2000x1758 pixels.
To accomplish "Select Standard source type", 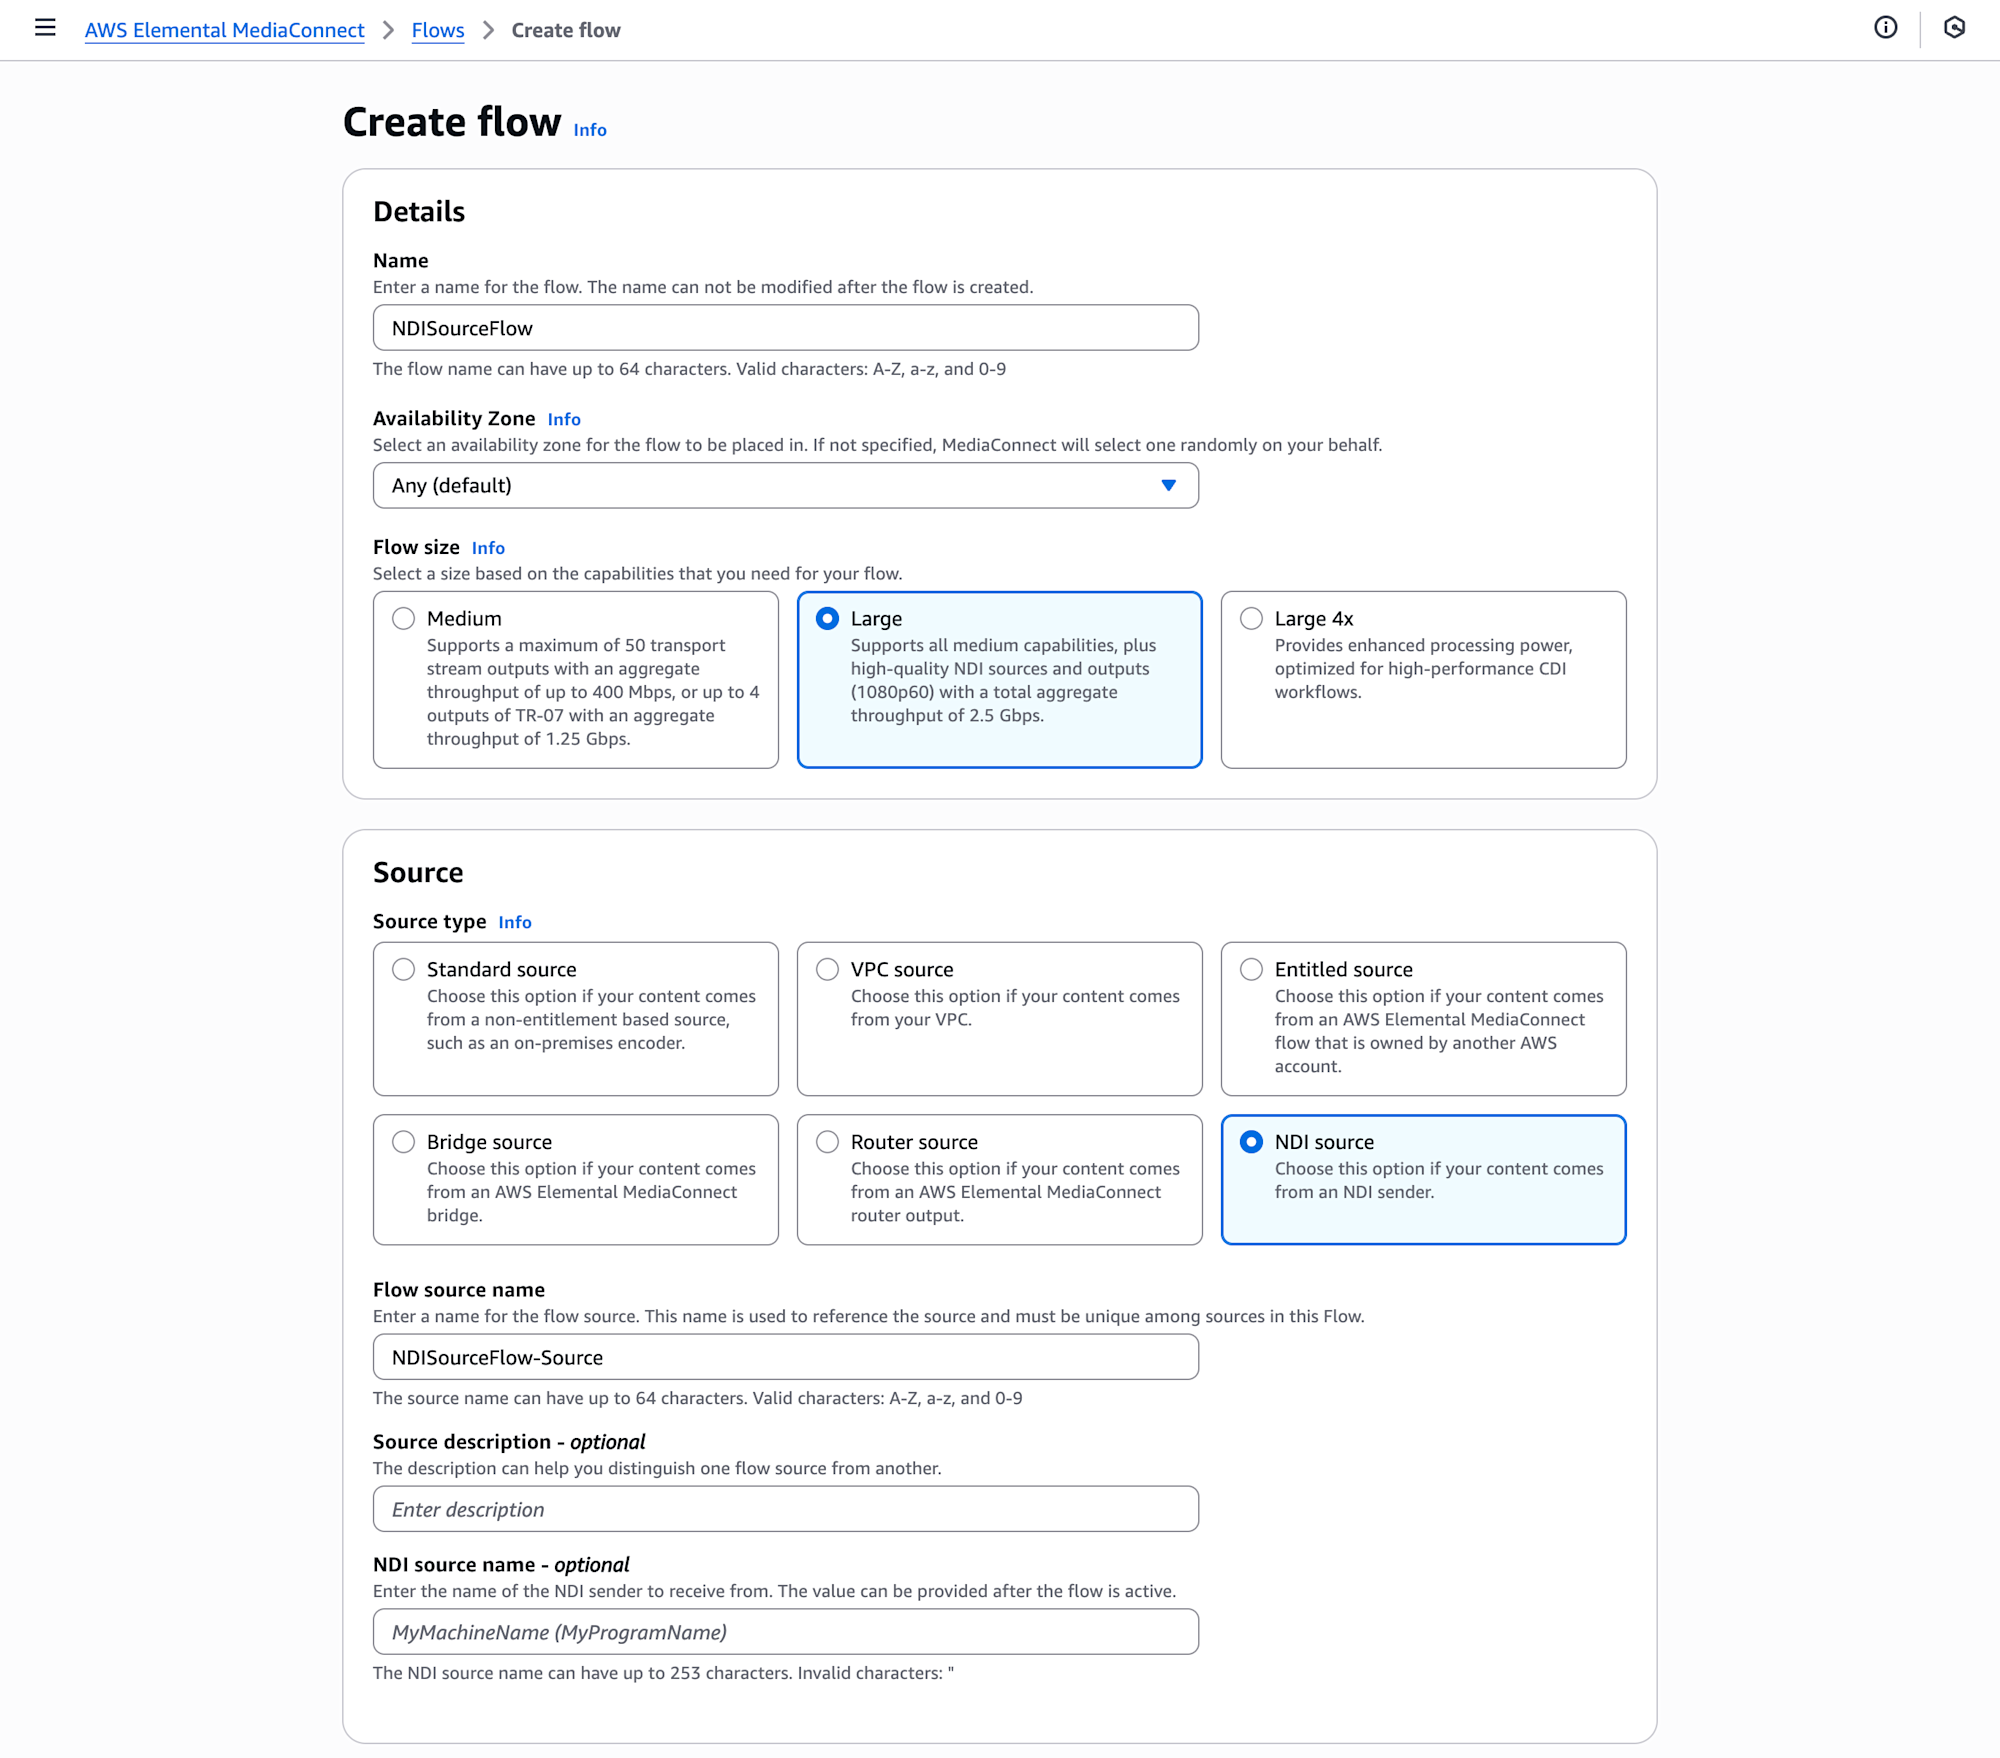I will coord(404,970).
